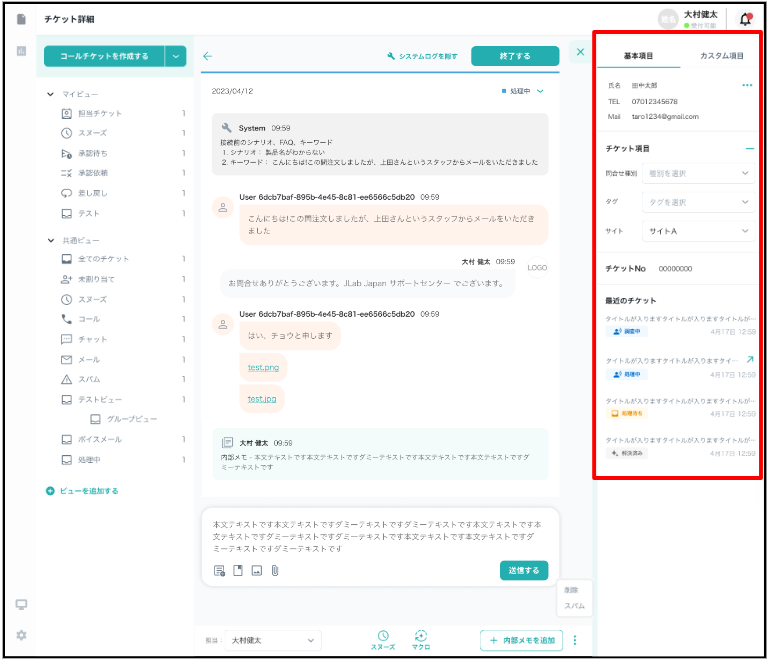Collapse the 共通ビュー tree group
Image resolution: width=770 pixels, height=661 pixels.
[51, 240]
